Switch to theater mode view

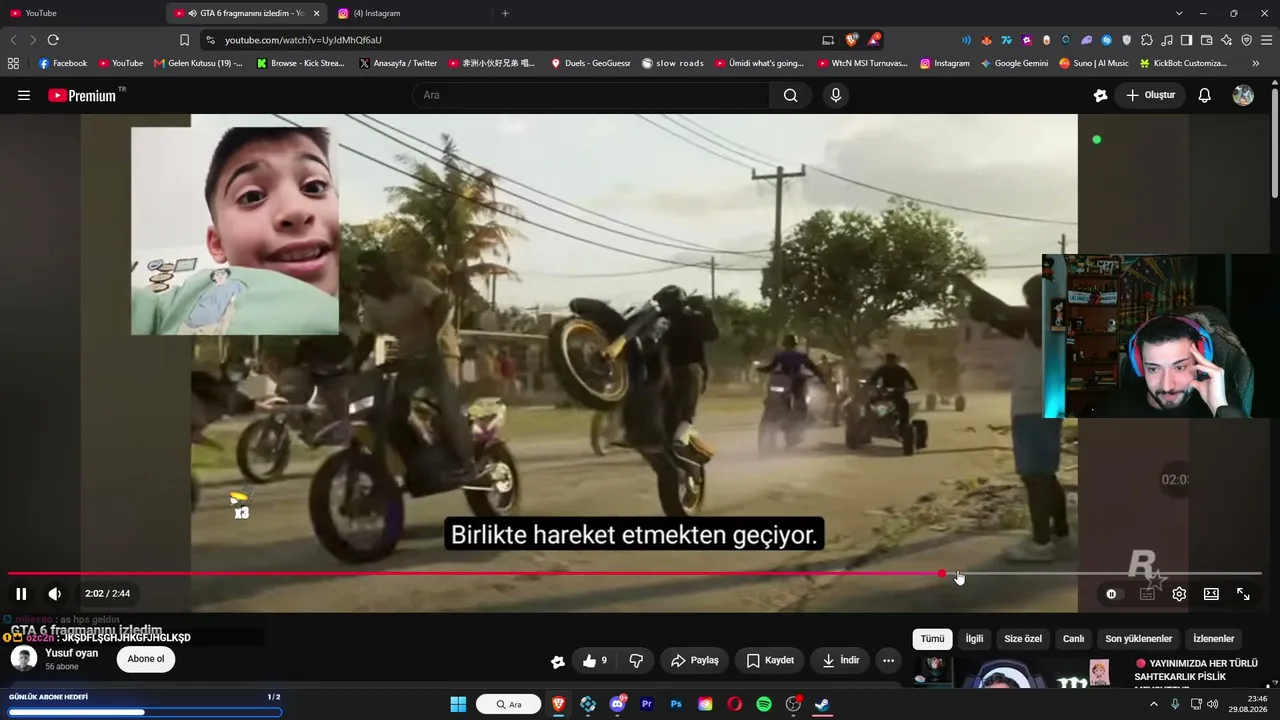click(1211, 594)
